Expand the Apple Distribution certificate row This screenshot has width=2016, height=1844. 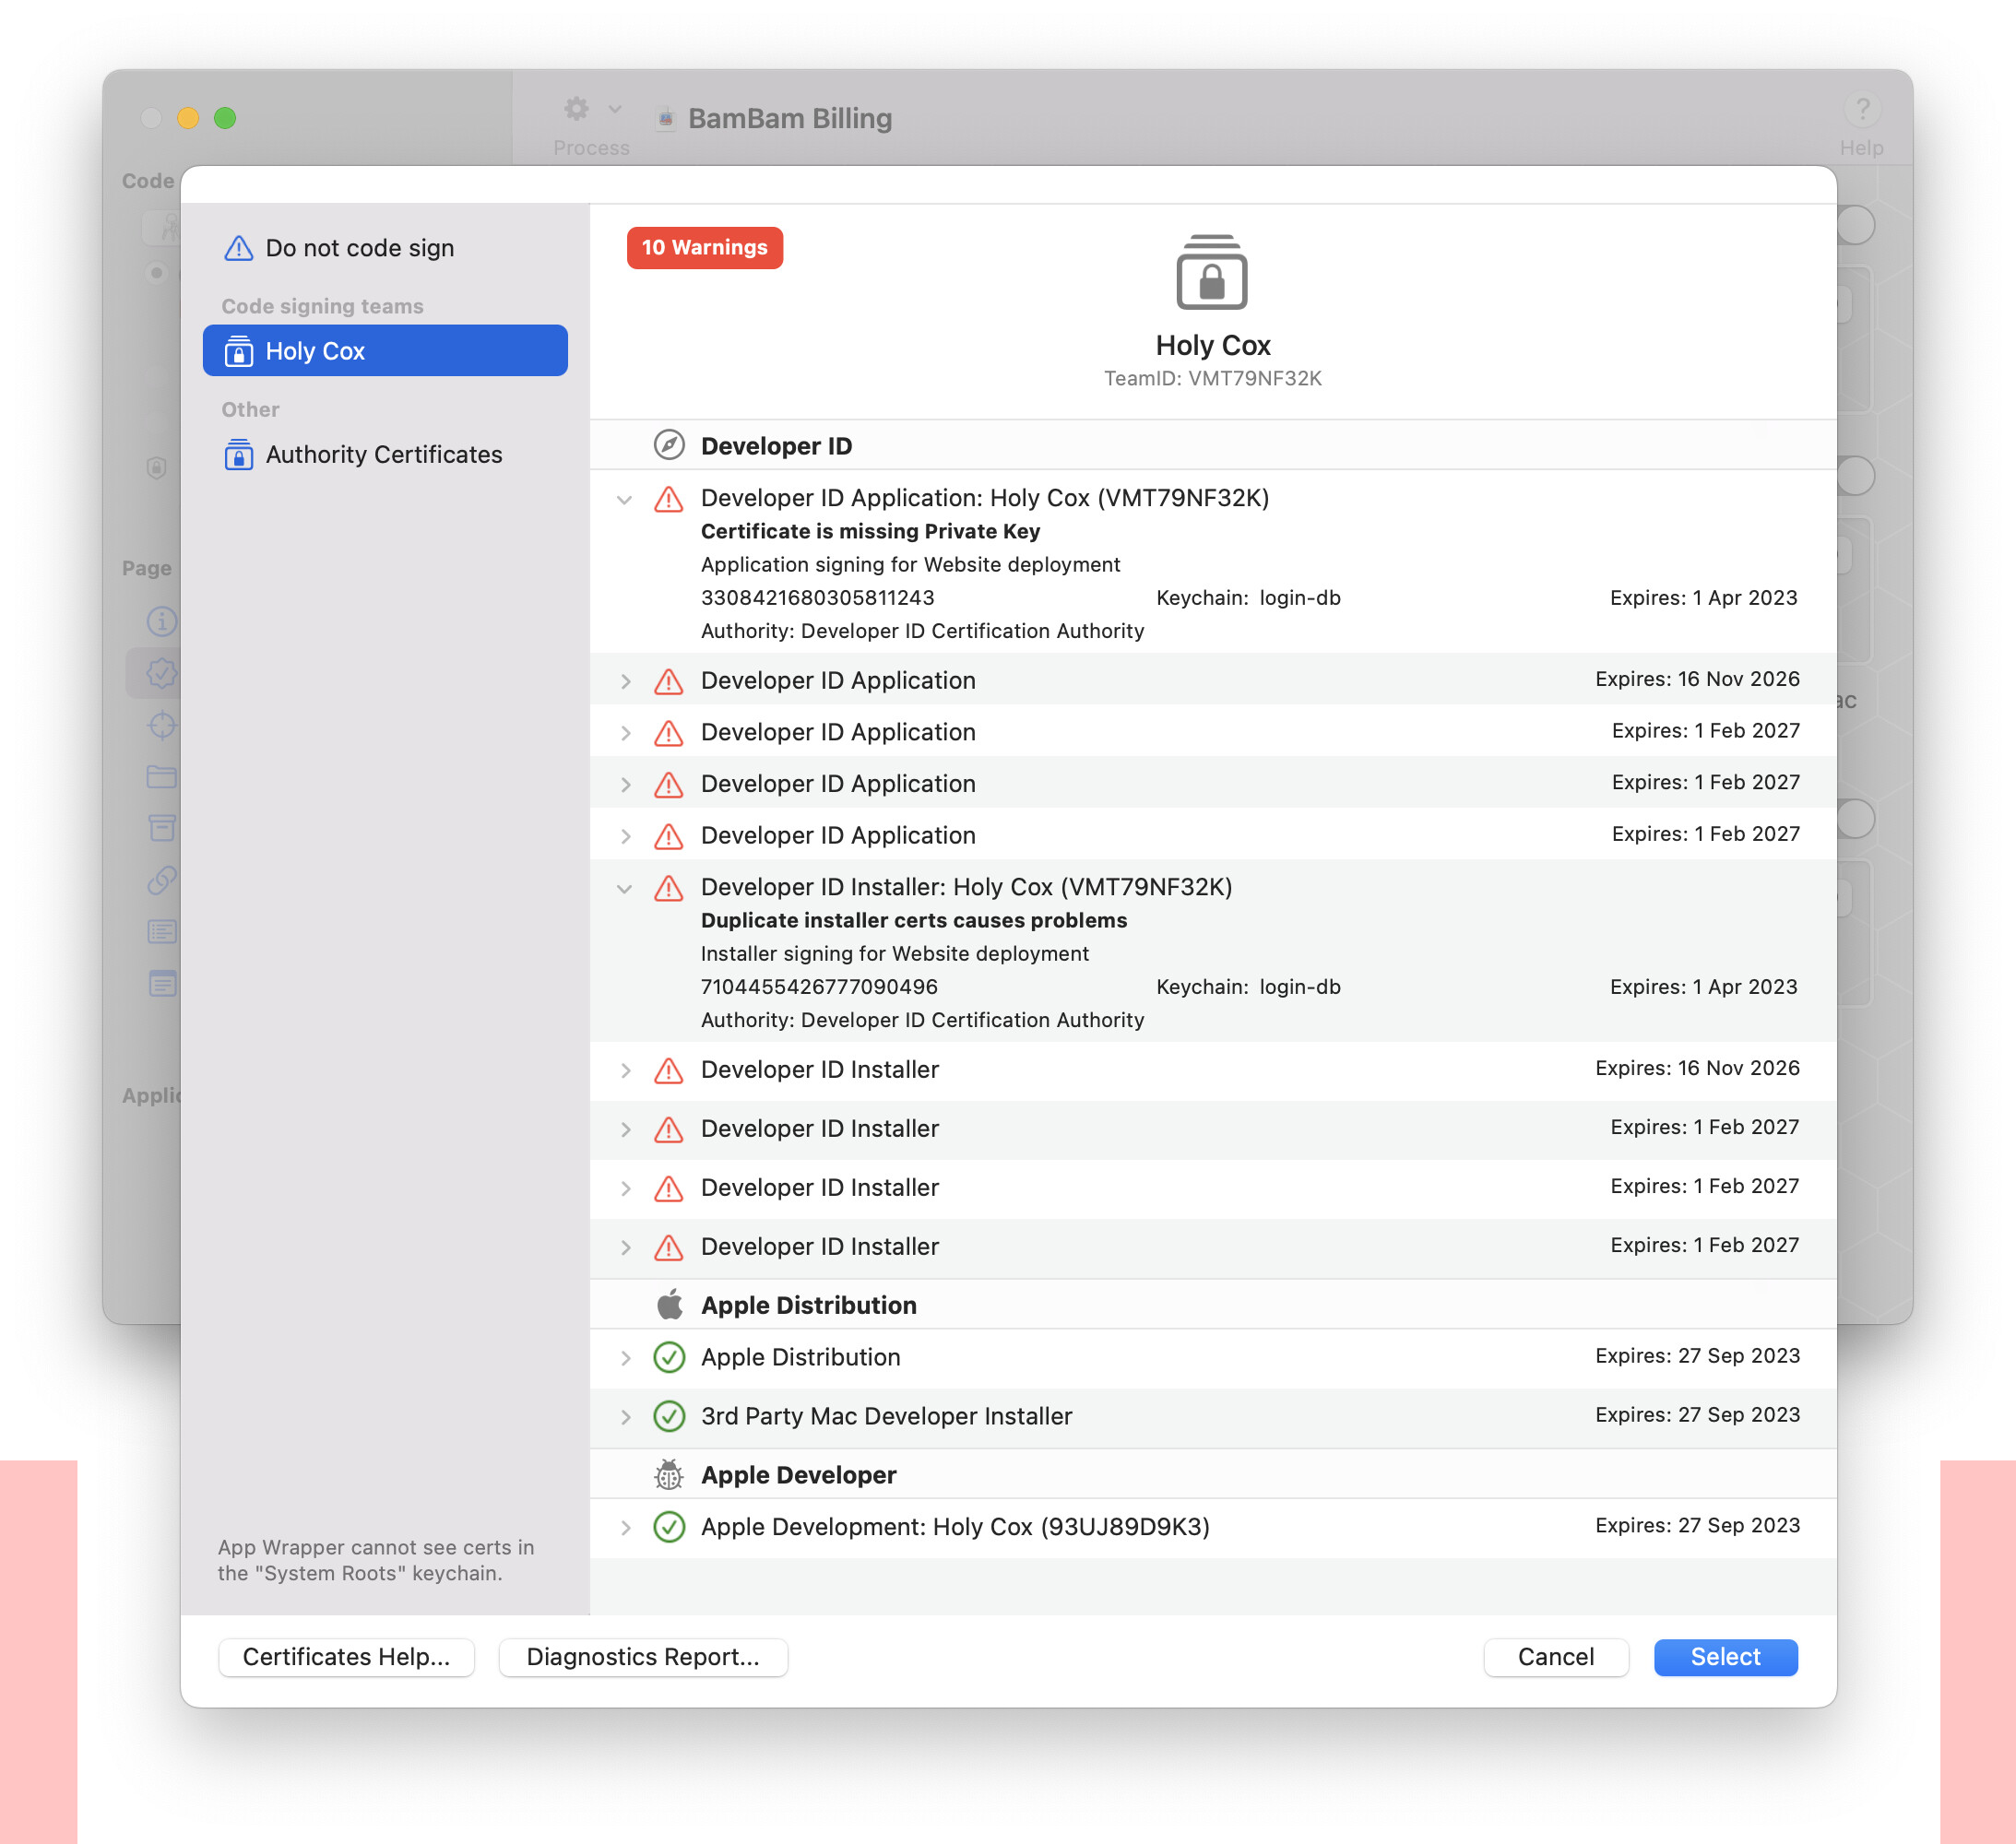(625, 1357)
